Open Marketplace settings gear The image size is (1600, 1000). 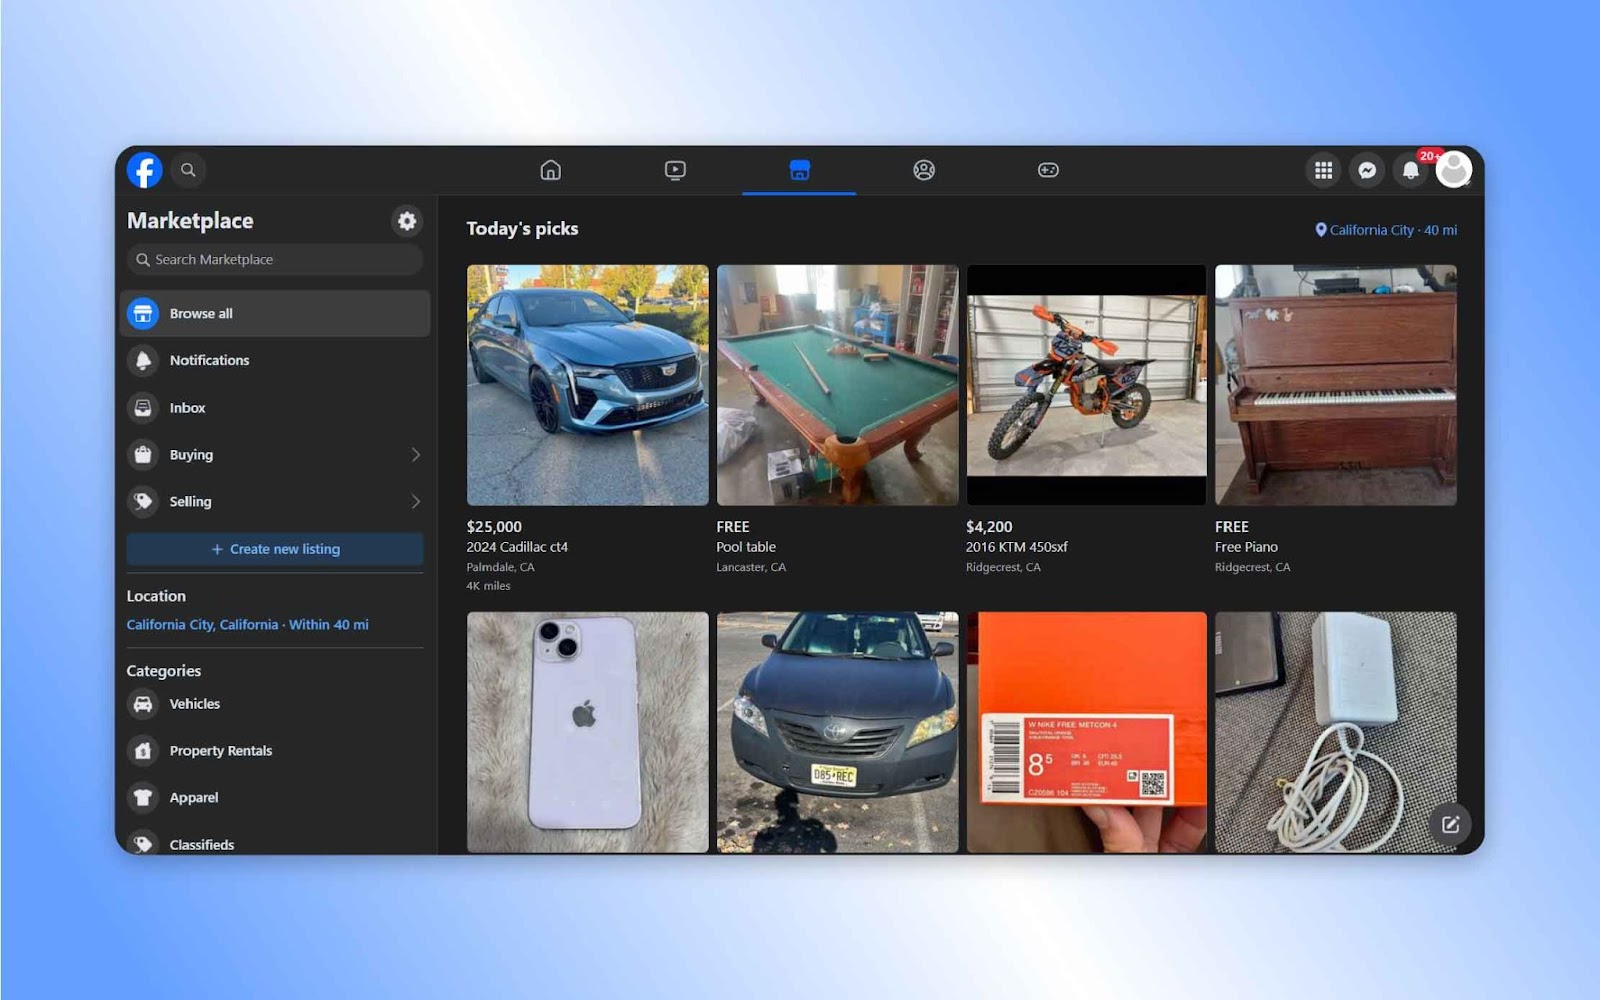(x=407, y=221)
